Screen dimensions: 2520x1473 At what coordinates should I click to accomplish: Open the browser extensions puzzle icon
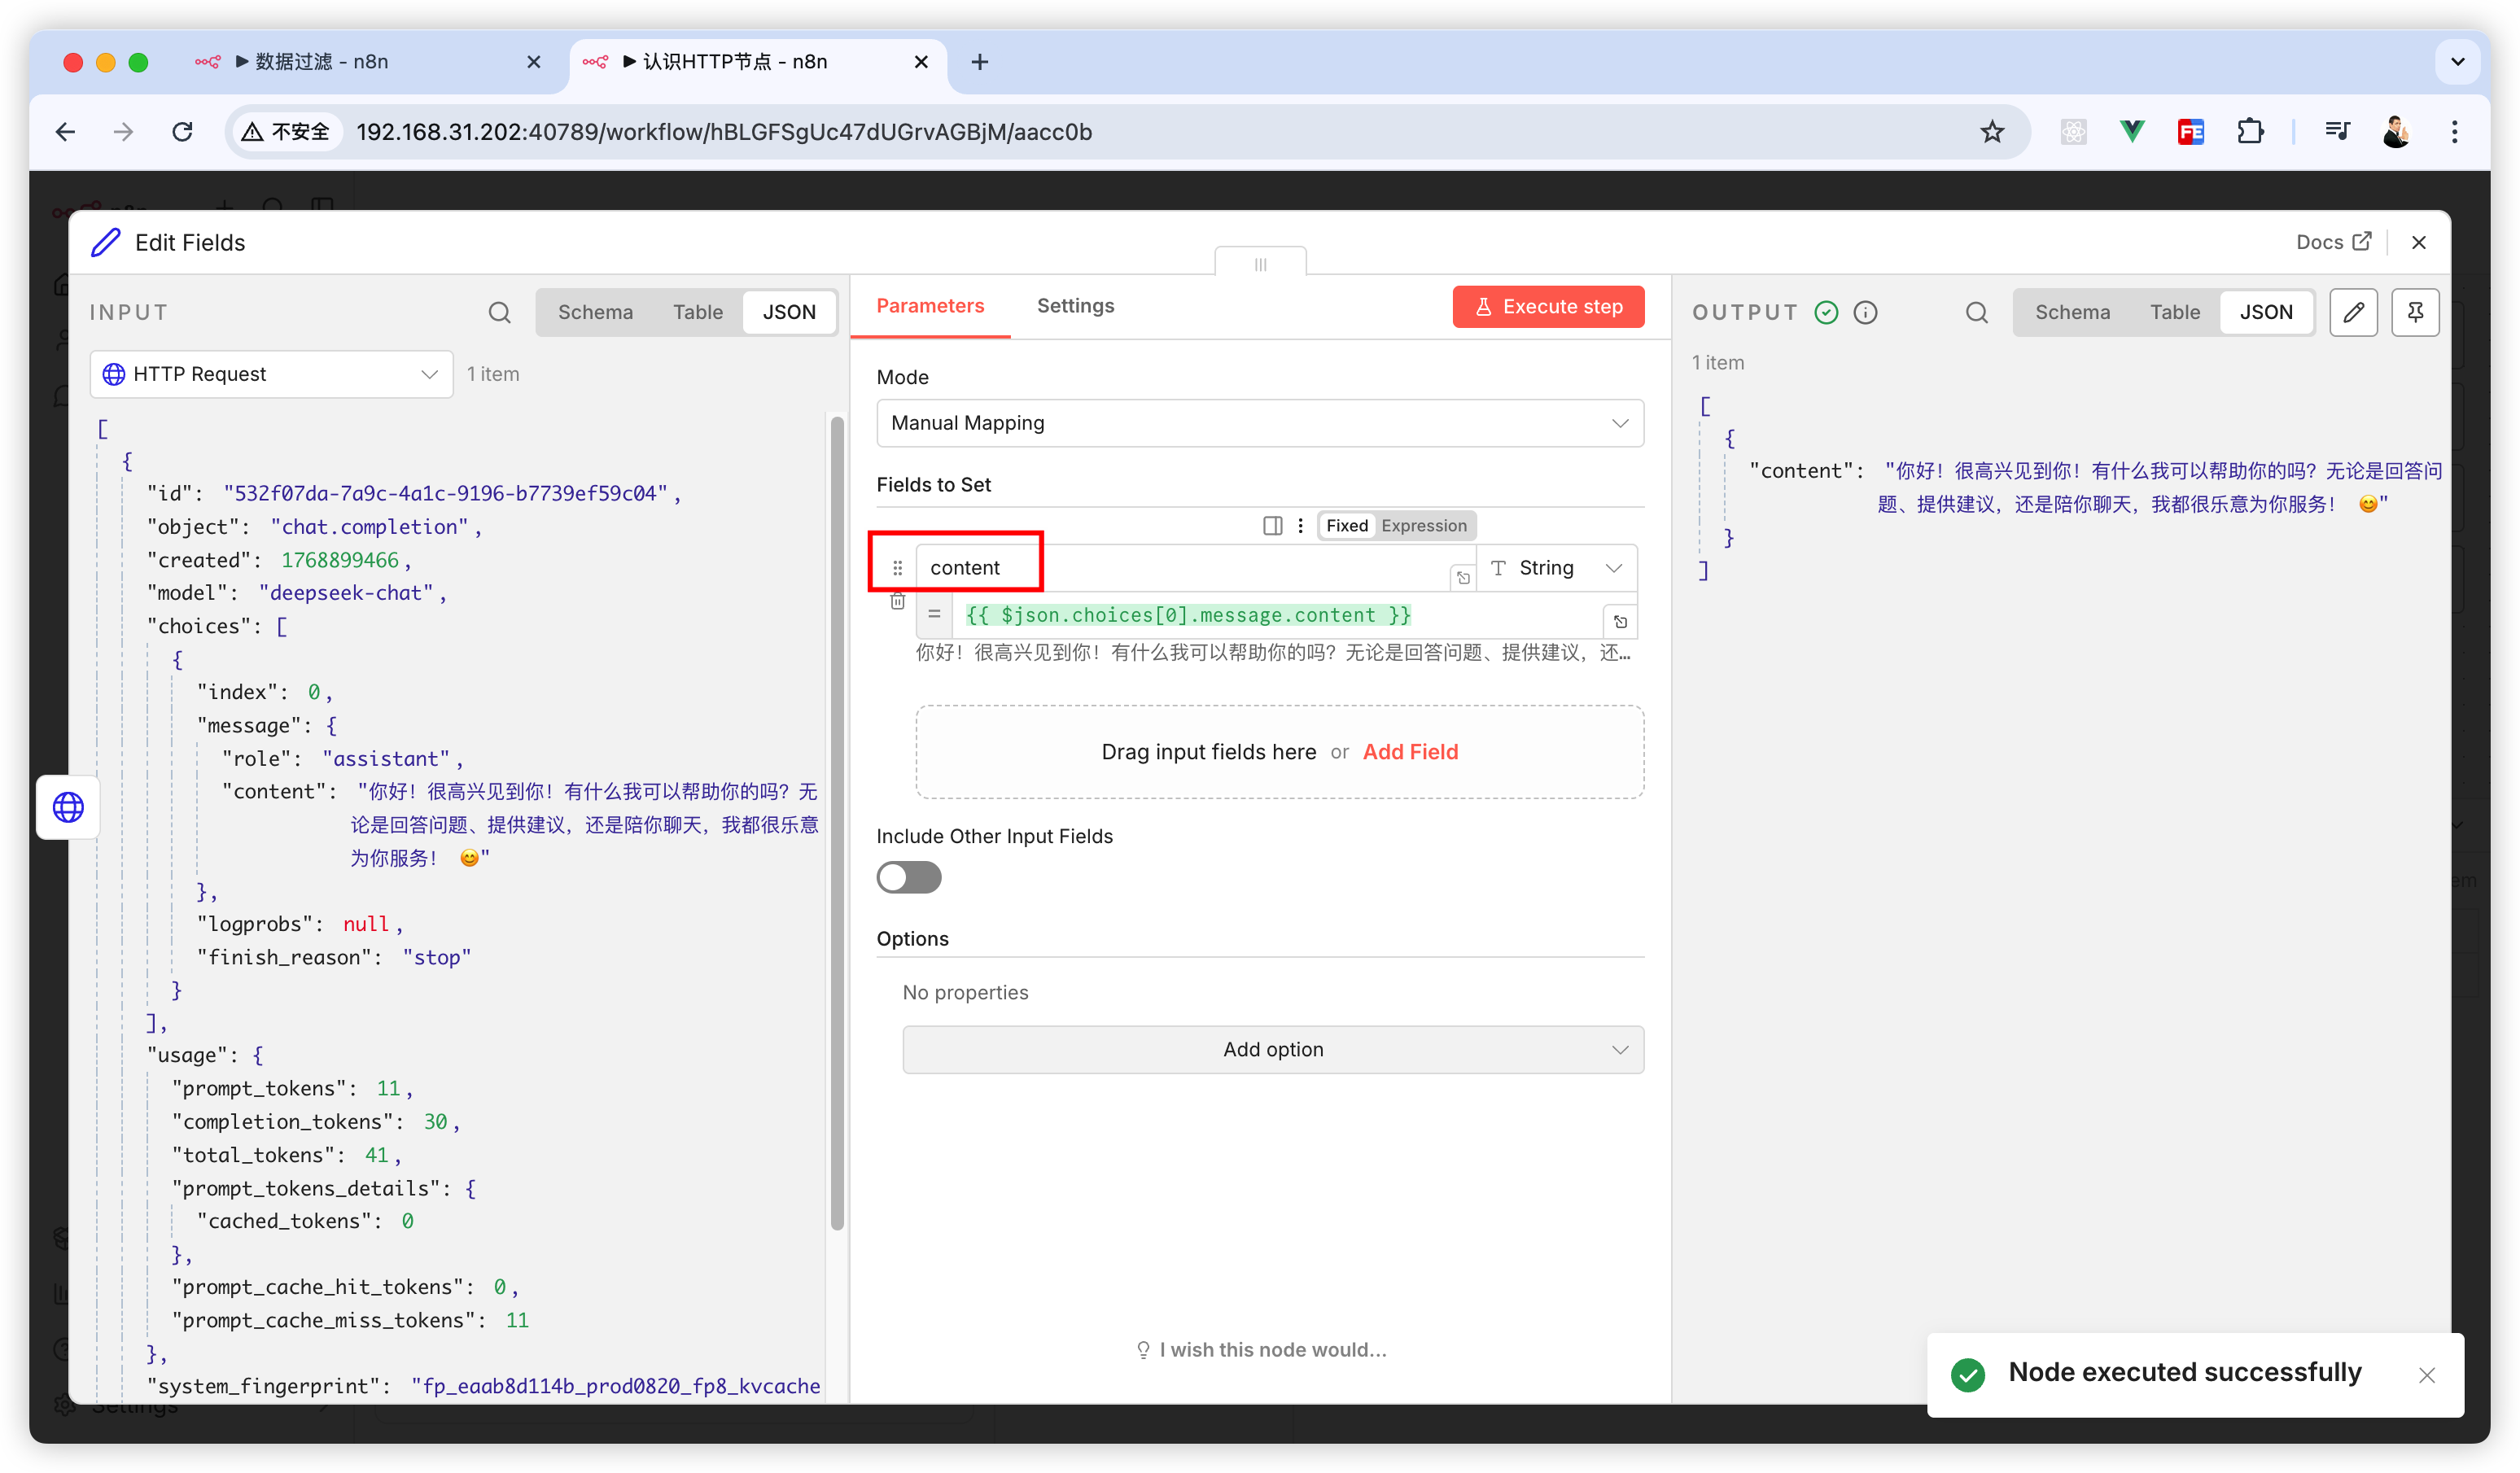2250,131
